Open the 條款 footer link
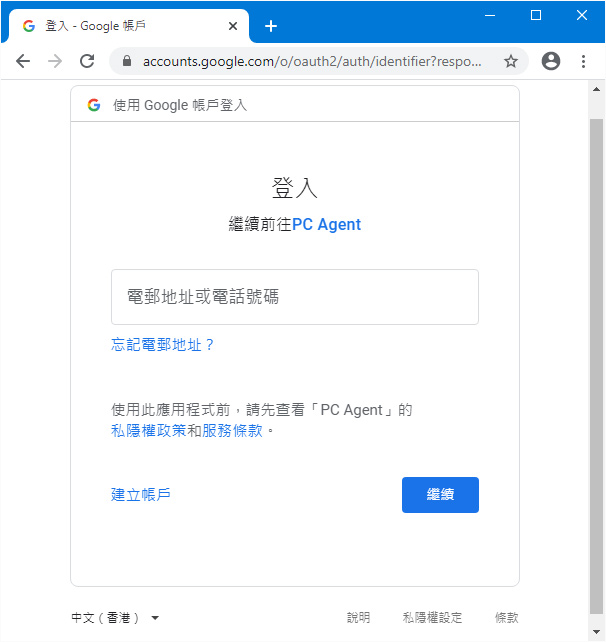 507,617
